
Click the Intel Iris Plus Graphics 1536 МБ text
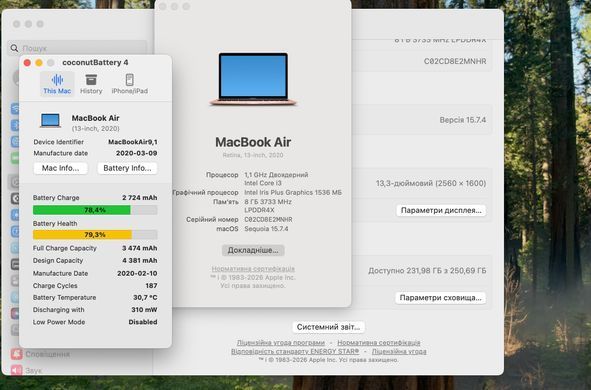point(293,192)
